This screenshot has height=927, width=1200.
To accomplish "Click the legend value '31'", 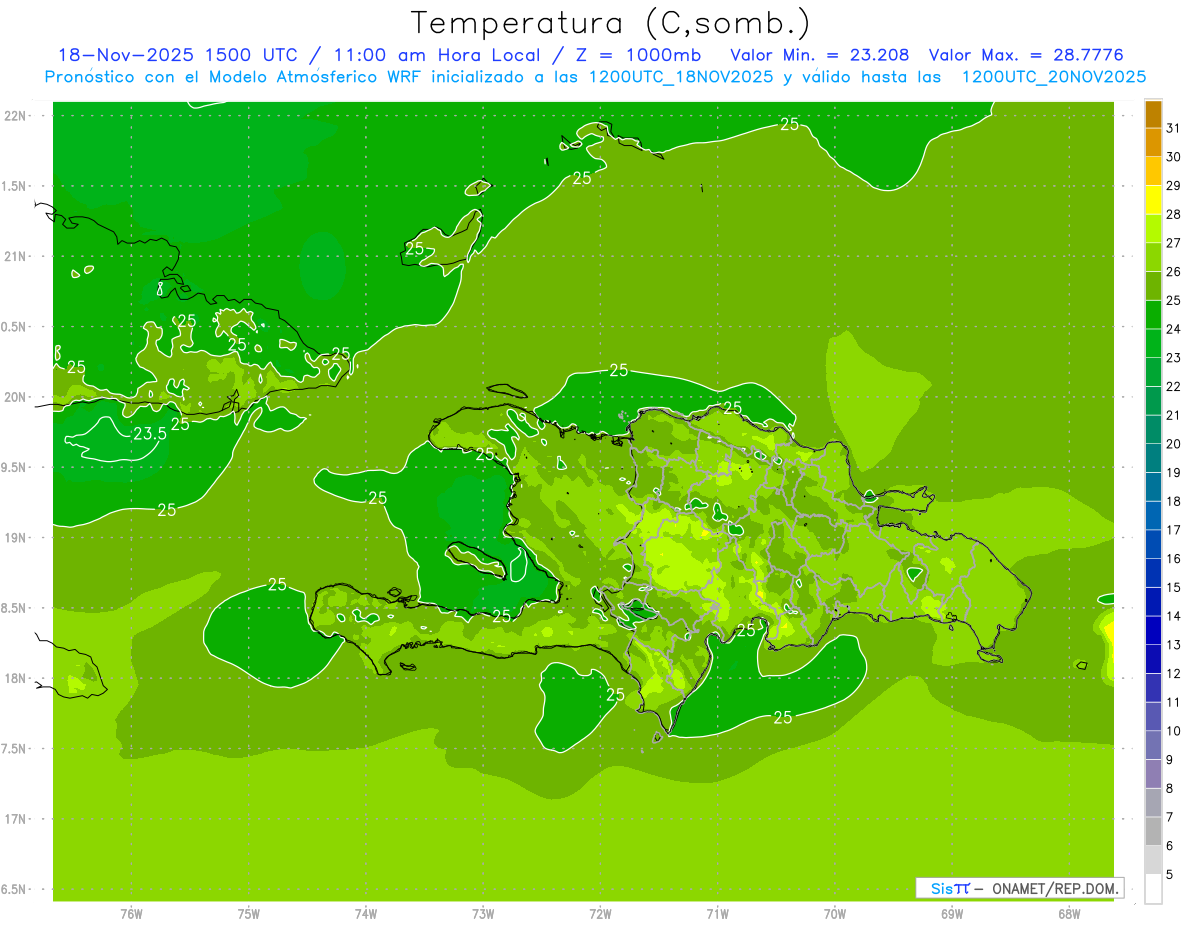I will 1174,128.
